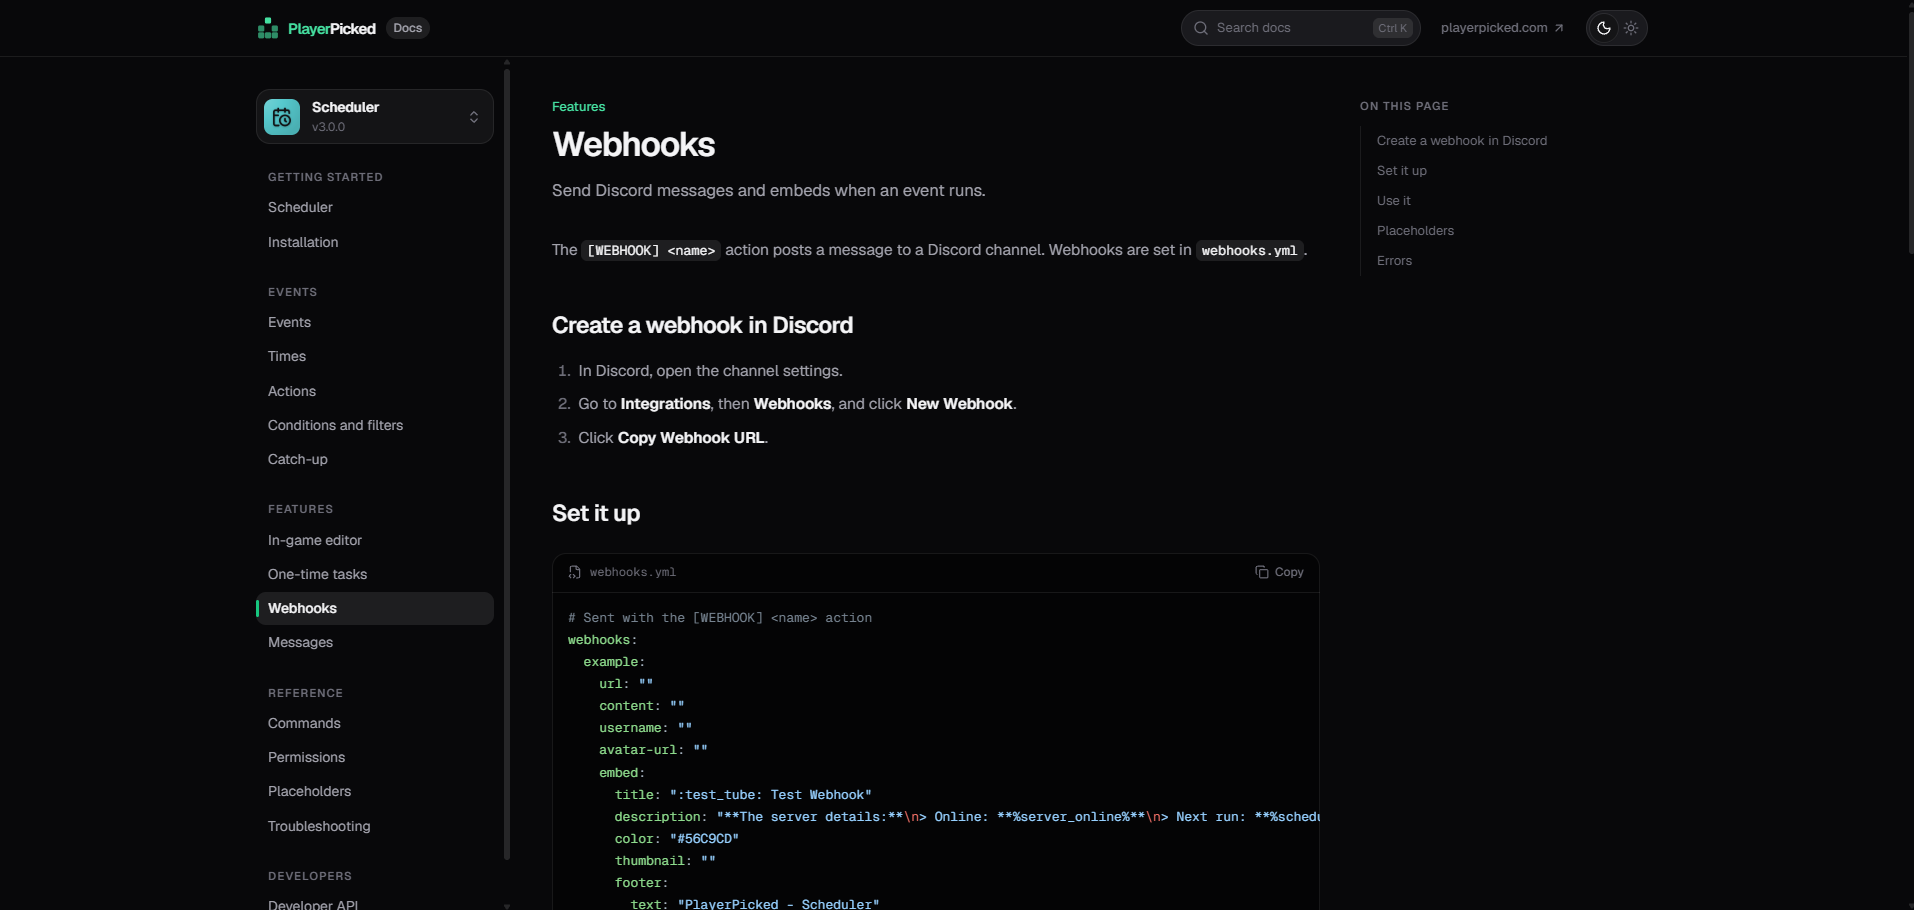Viewport: 1914px width, 910px height.
Task: Click the webhooks.yml inline code text
Action: pyautogui.click(x=1249, y=250)
